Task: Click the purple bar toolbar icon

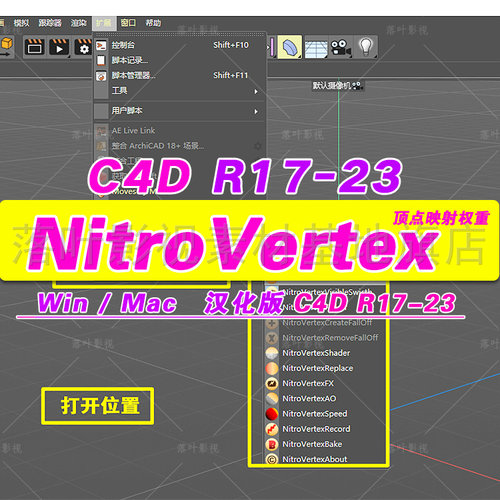Action: [273, 47]
